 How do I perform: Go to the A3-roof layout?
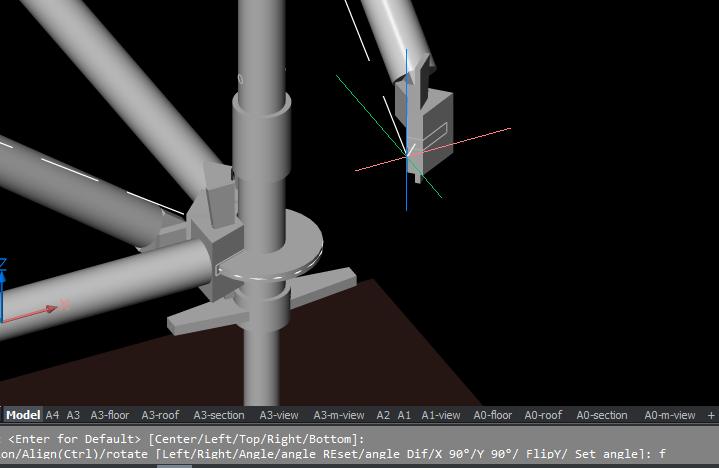[160, 415]
